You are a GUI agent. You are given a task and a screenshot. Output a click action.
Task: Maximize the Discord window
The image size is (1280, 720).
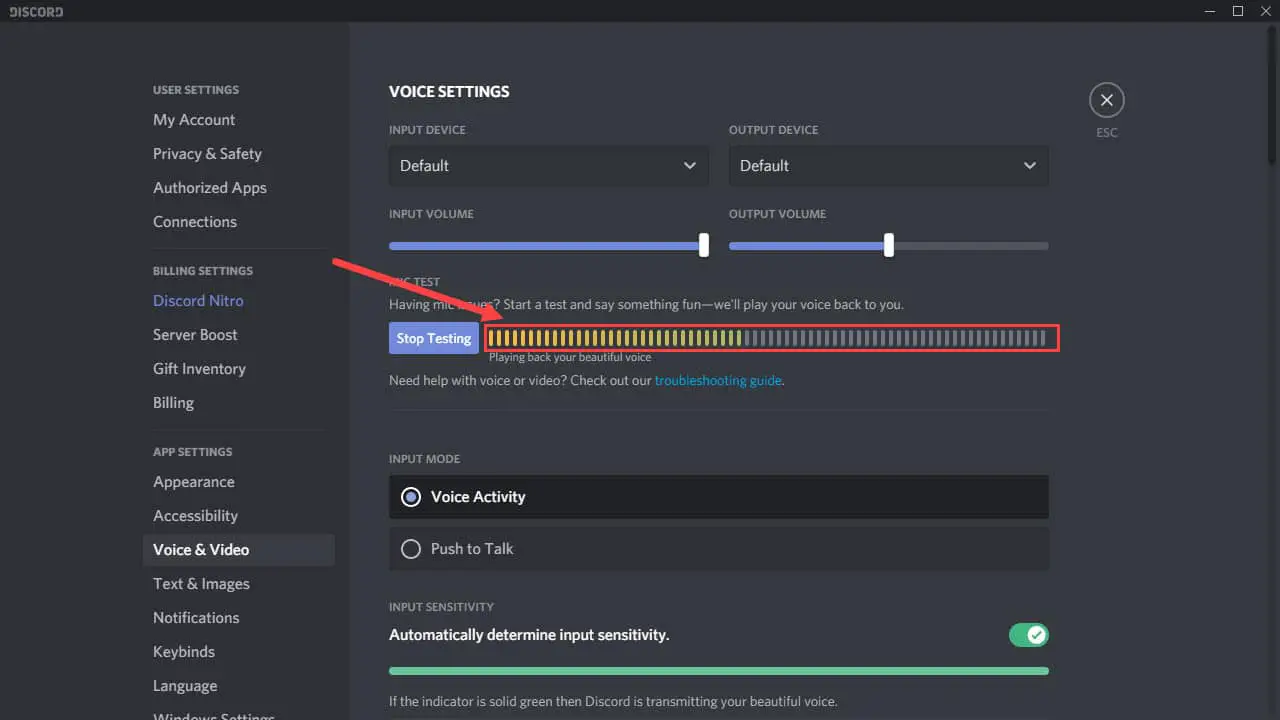1238,11
